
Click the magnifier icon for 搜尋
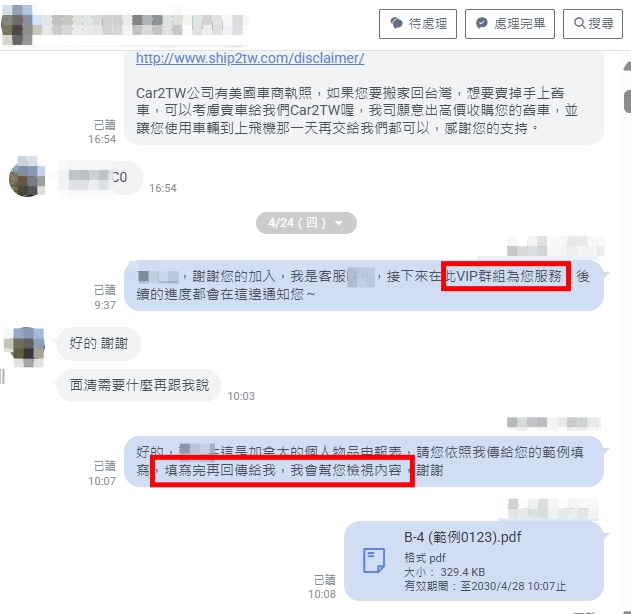(579, 23)
